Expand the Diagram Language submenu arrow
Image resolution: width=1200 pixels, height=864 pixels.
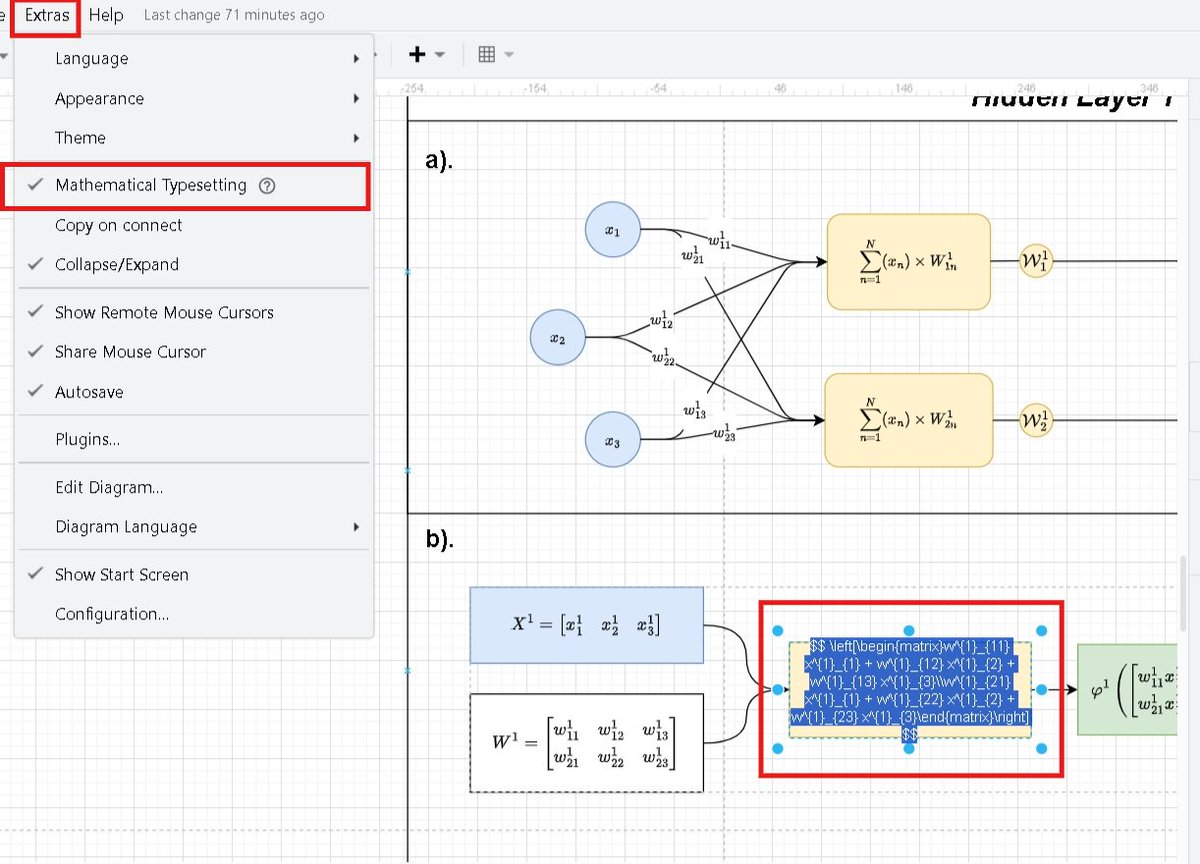pos(356,527)
